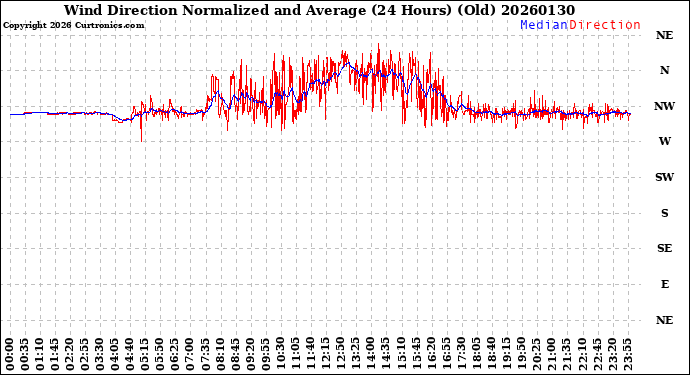690x375 pixels.
Task: Click the '01:10' time axis label
Action: click(x=40, y=355)
